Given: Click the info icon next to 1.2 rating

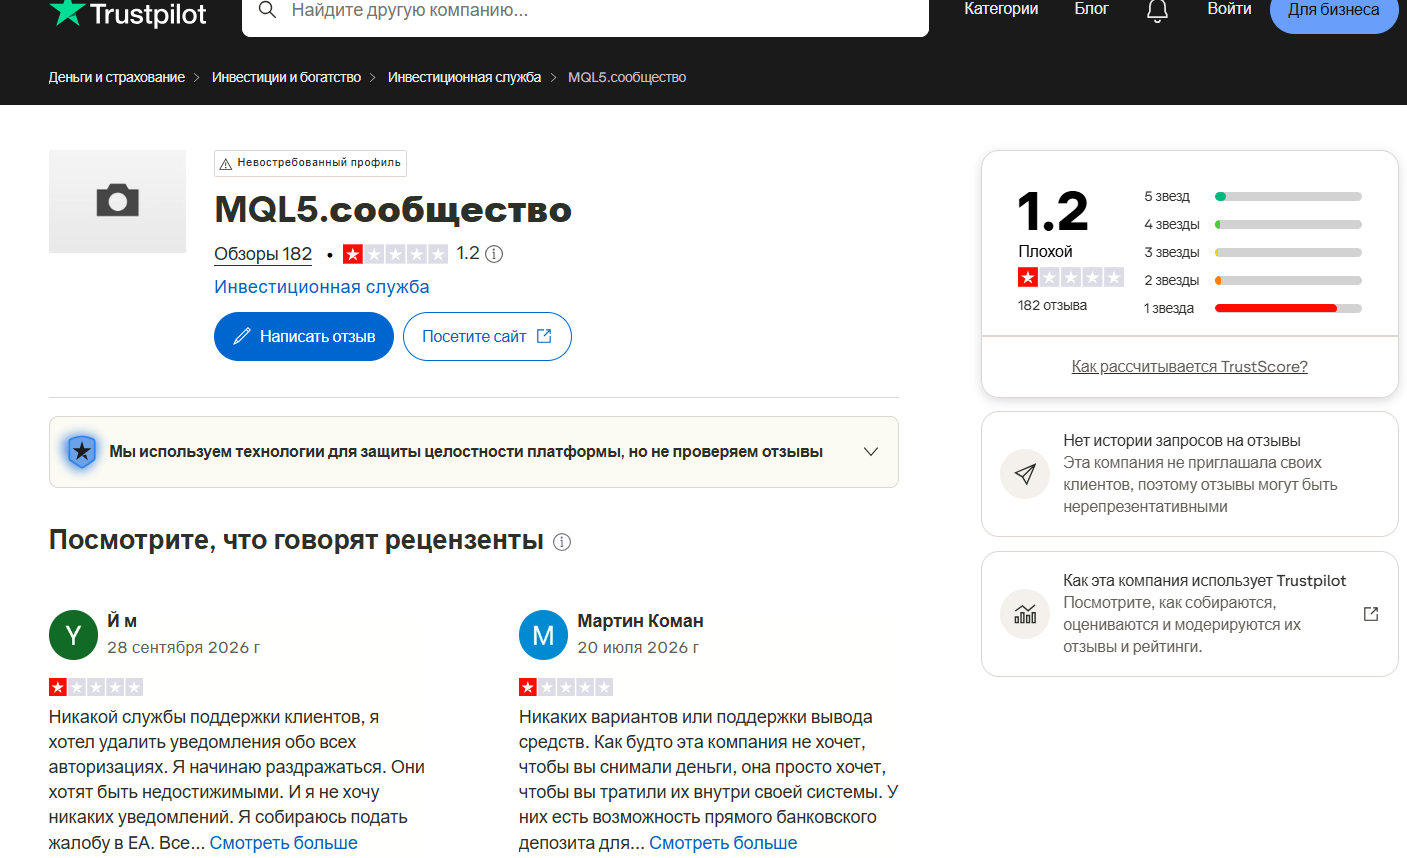Looking at the screenshot, I should pos(494,254).
